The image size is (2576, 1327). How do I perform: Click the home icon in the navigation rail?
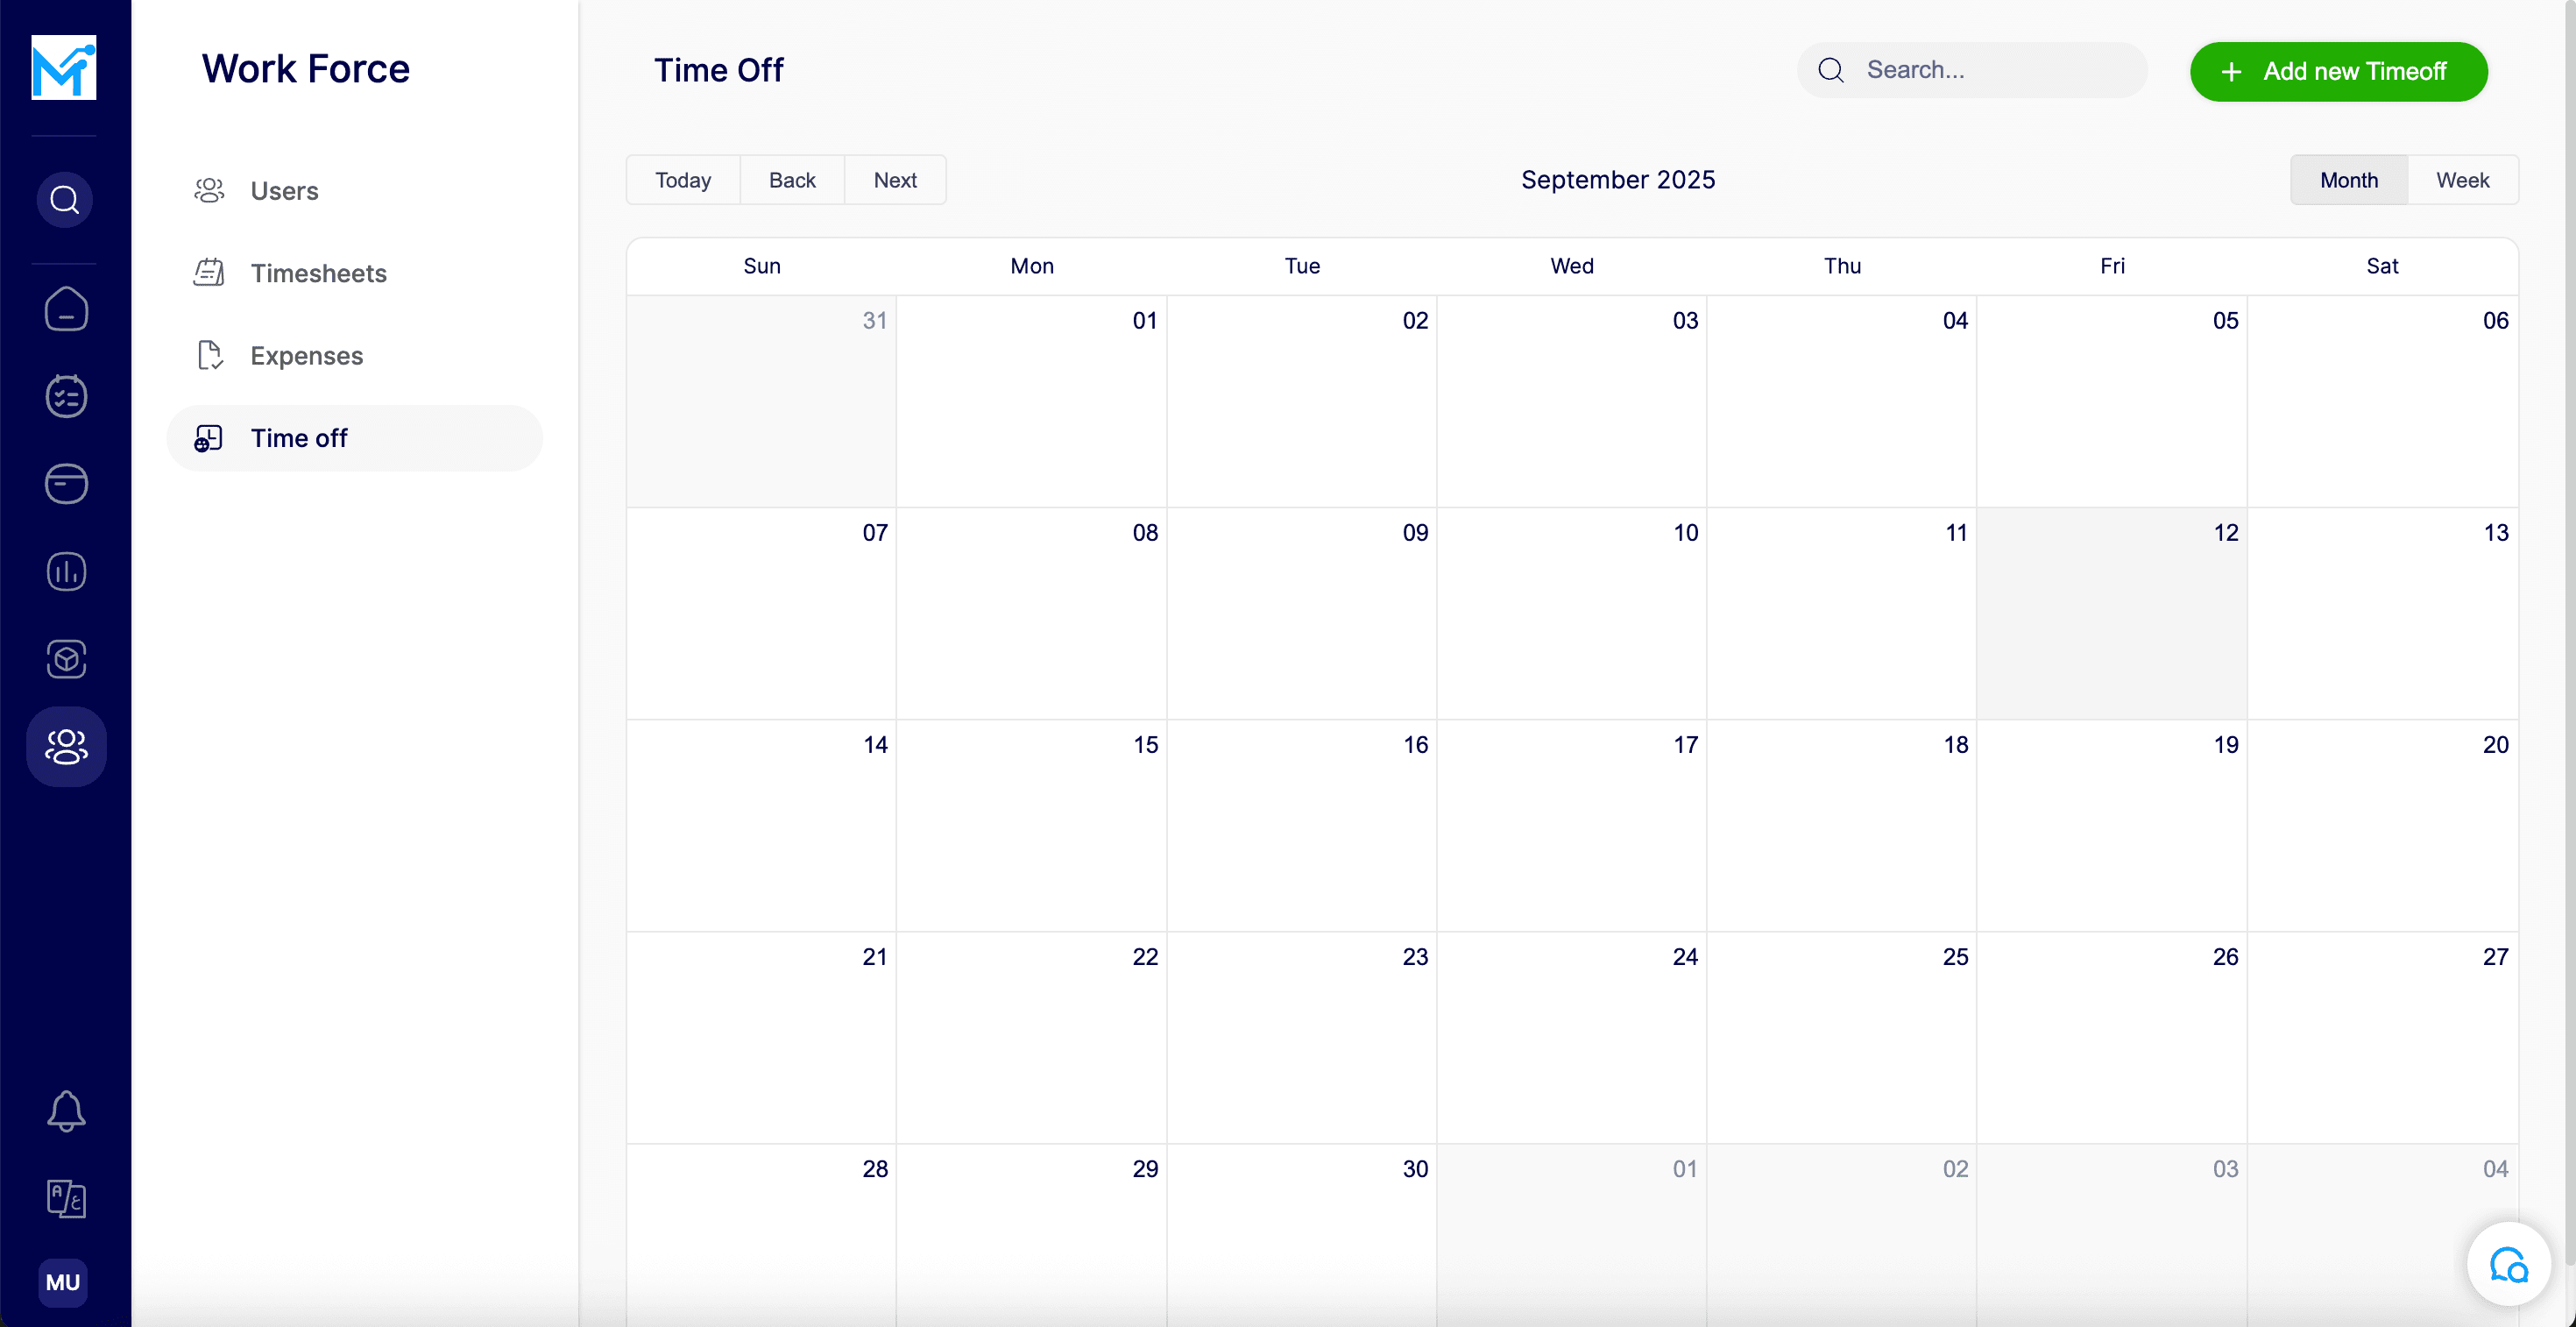pyautogui.click(x=66, y=309)
